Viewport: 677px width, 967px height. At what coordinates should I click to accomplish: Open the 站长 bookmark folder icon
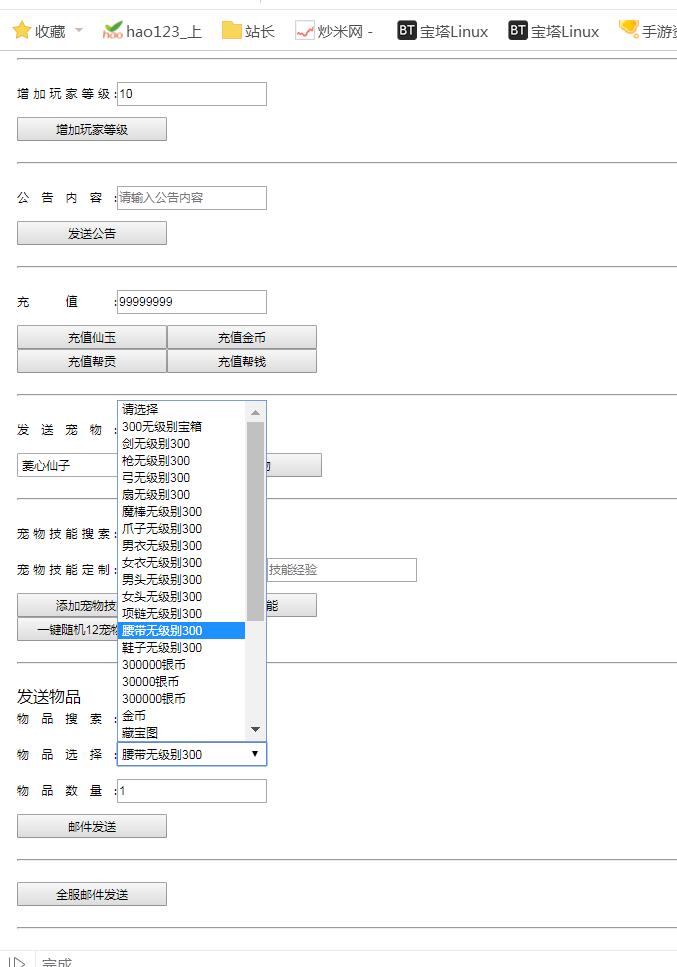(231, 31)
